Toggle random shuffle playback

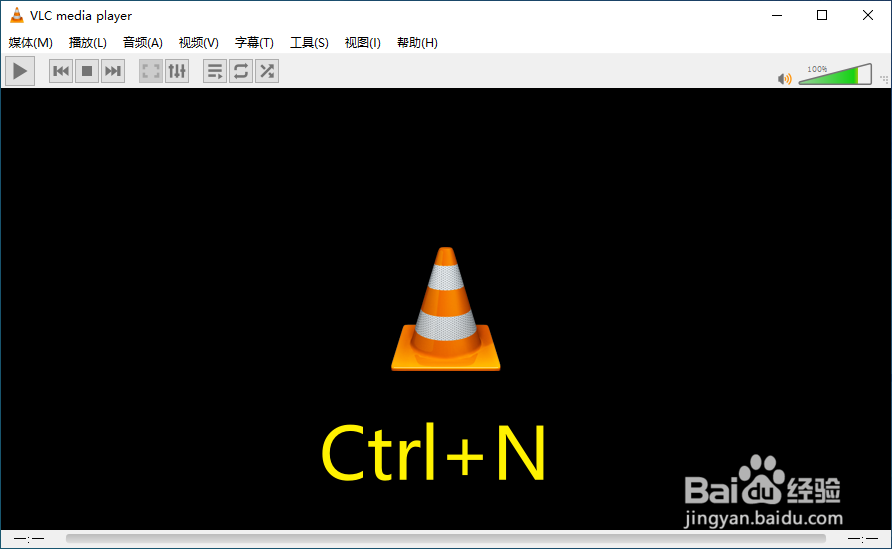point(267,71)
